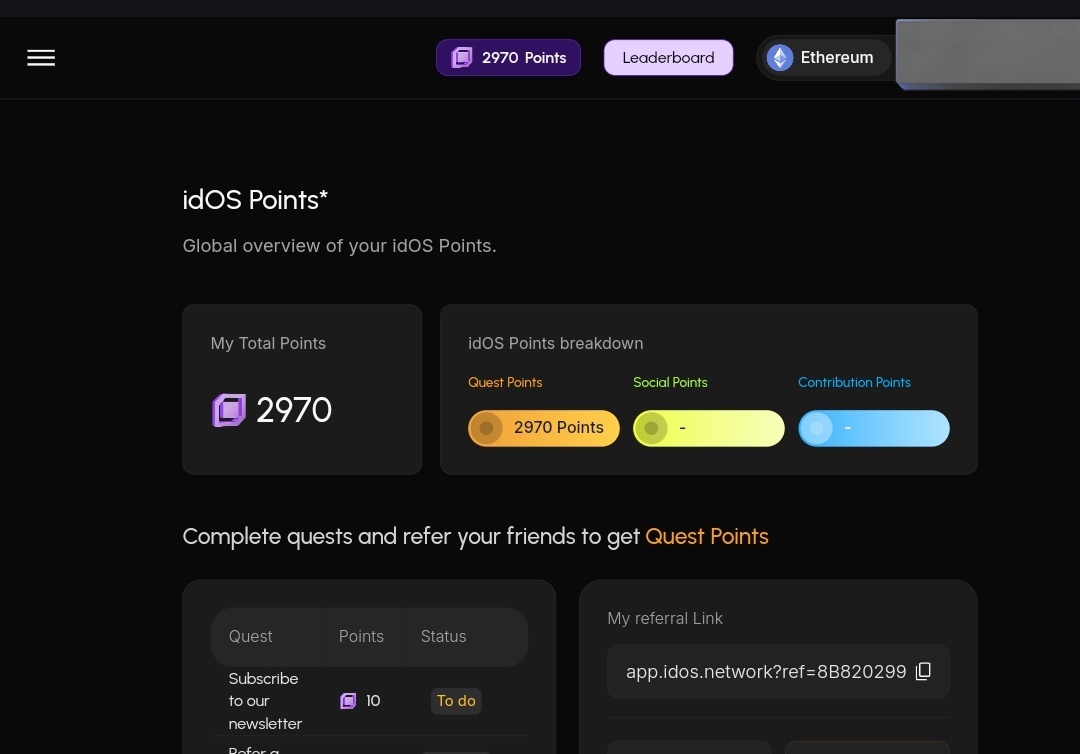Copy the referral link with the copy icon

coord(924,671)
